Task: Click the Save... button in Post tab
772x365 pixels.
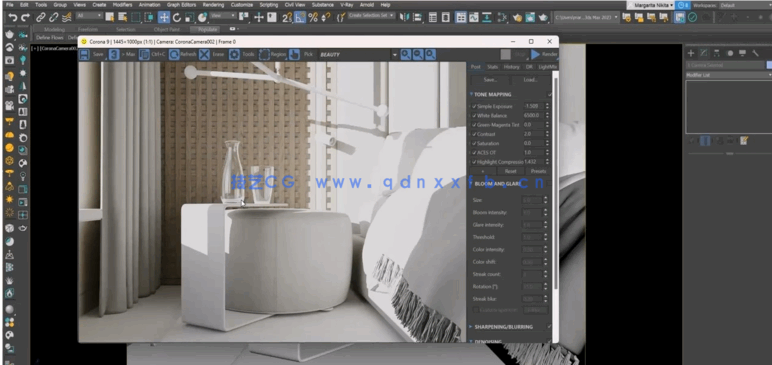Action: (x=490, y=79)
